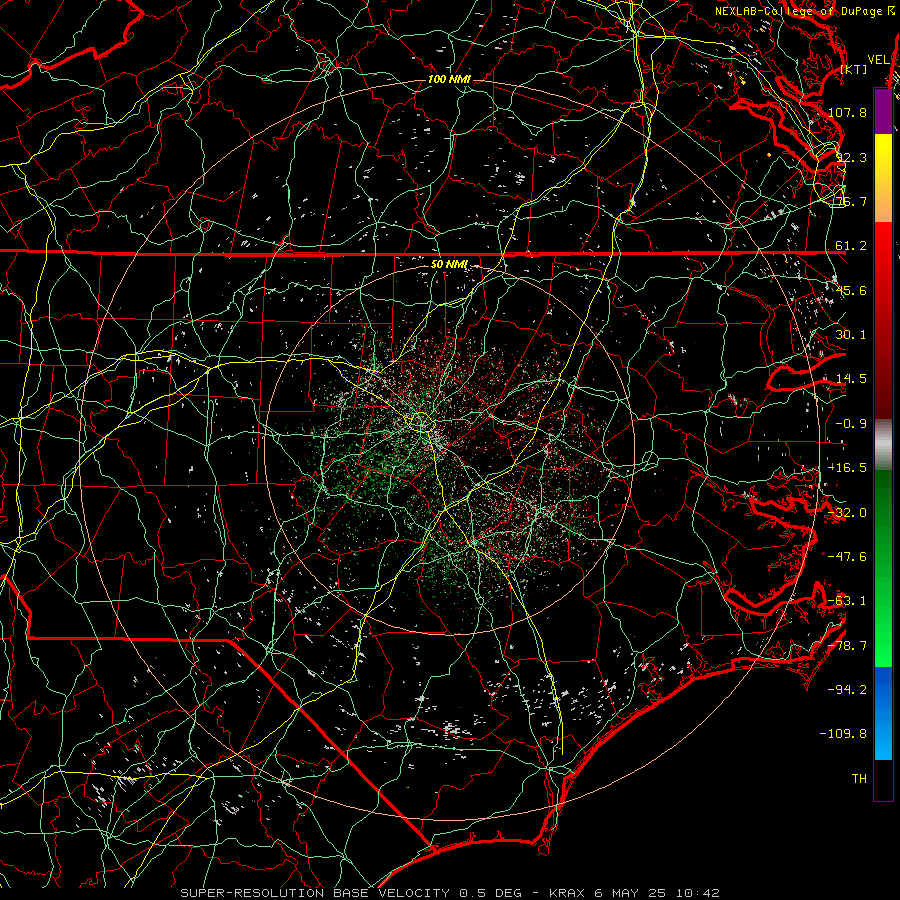900x900 pixels.
Task: Pick the purple segment of color scale
Action: point(883,111)
